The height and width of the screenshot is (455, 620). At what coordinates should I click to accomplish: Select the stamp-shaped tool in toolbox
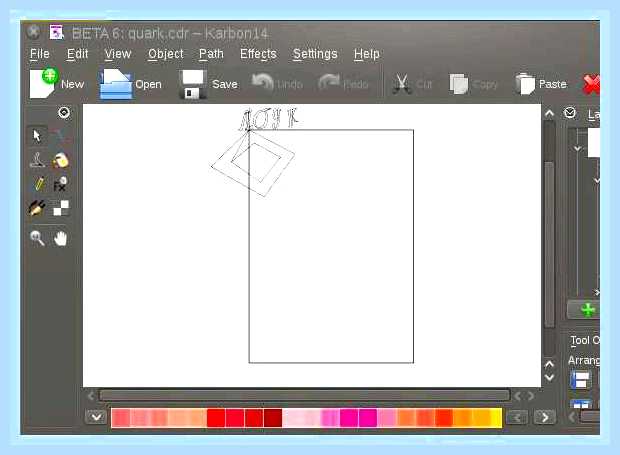[37, 160]
